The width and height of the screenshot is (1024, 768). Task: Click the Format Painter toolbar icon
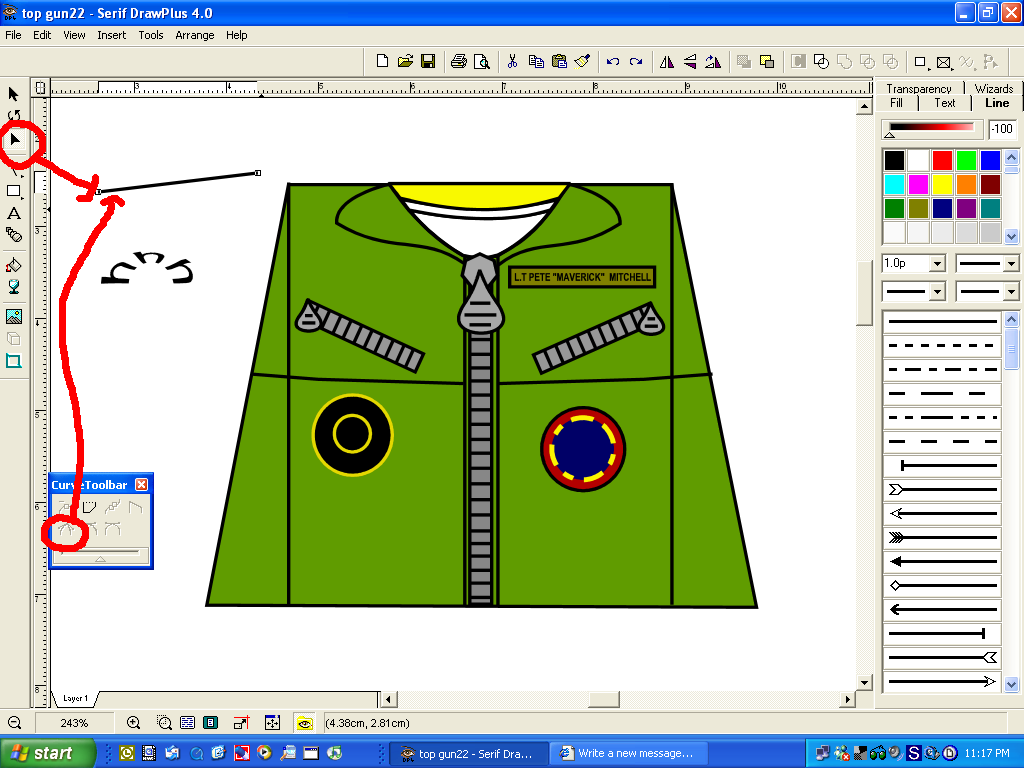[583, 61]
